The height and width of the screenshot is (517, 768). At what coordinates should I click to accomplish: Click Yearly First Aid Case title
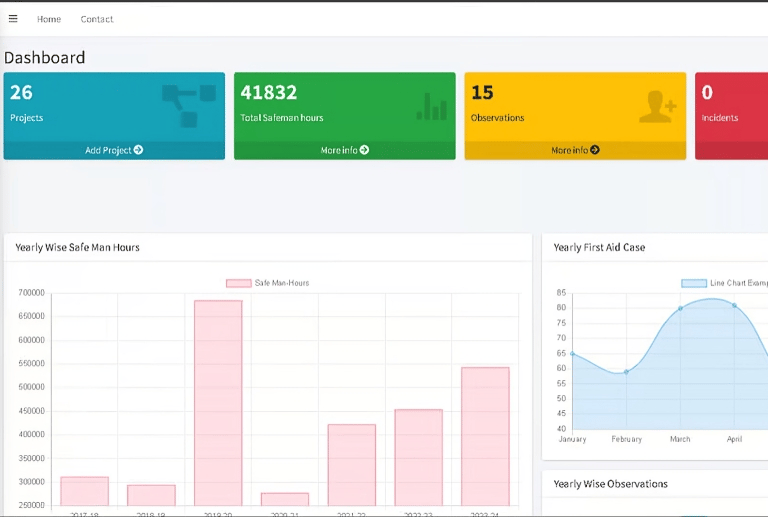click(599, 247)
